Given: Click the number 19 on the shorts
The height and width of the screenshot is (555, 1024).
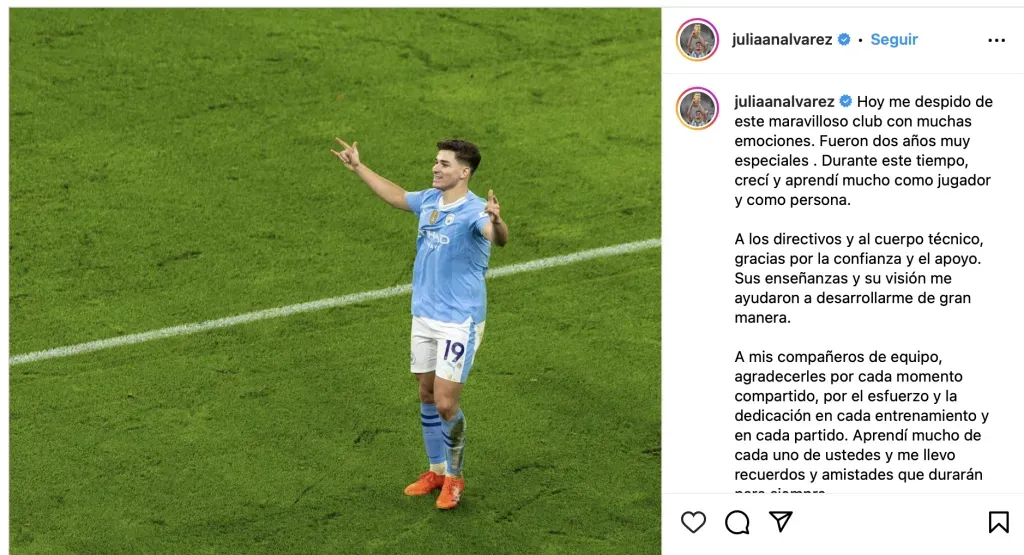Looking at the screenshot, I should pos(453,351).
